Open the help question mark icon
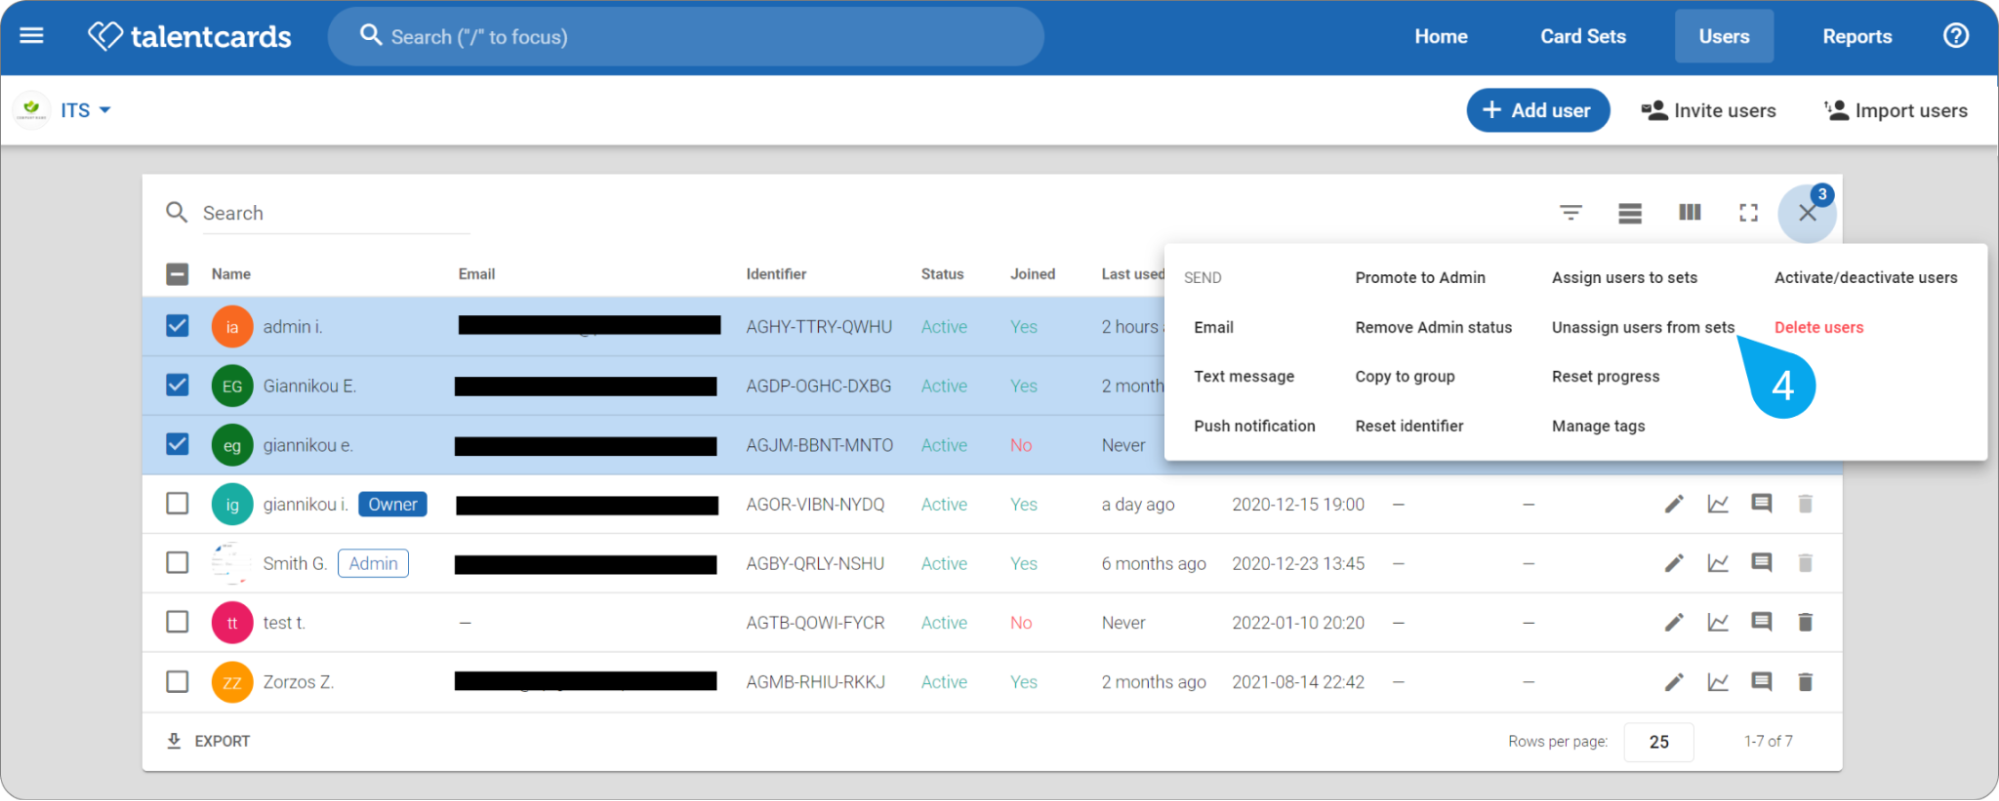 [1956, 36]
